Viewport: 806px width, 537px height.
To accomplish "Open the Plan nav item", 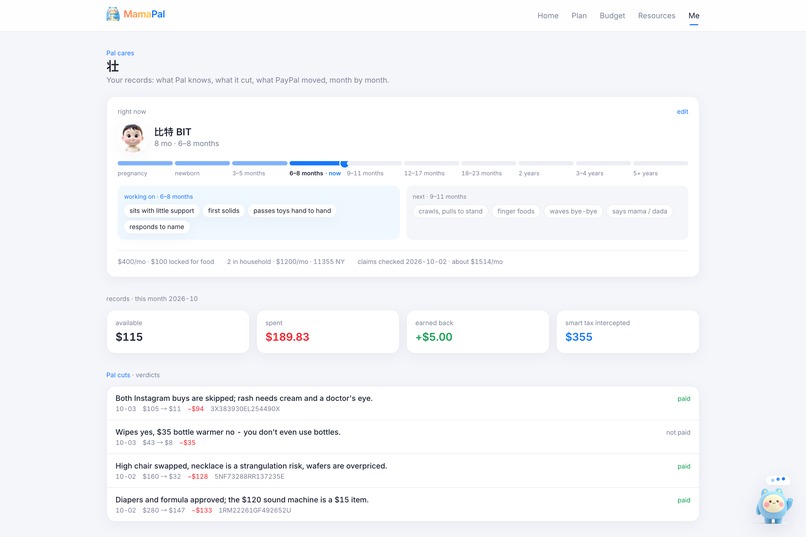I will [x=579, y=15].
